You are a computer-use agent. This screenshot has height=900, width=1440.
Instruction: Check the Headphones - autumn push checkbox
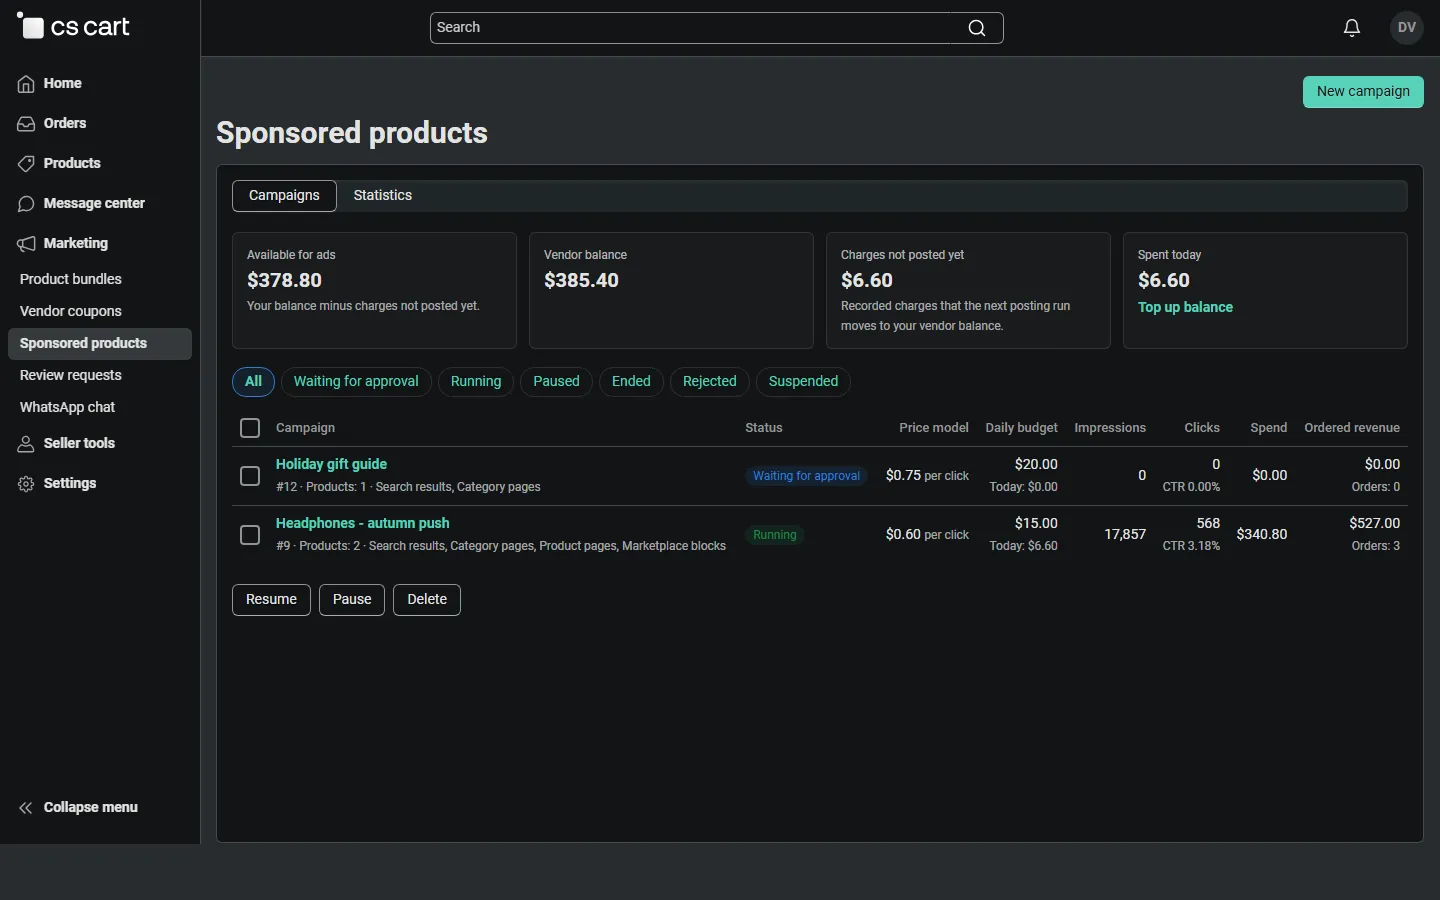[250, 535]
